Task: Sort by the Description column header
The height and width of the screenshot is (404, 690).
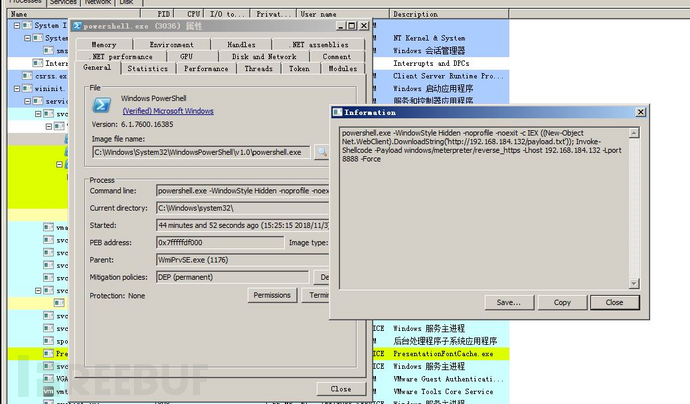Action: pos(449,14)
